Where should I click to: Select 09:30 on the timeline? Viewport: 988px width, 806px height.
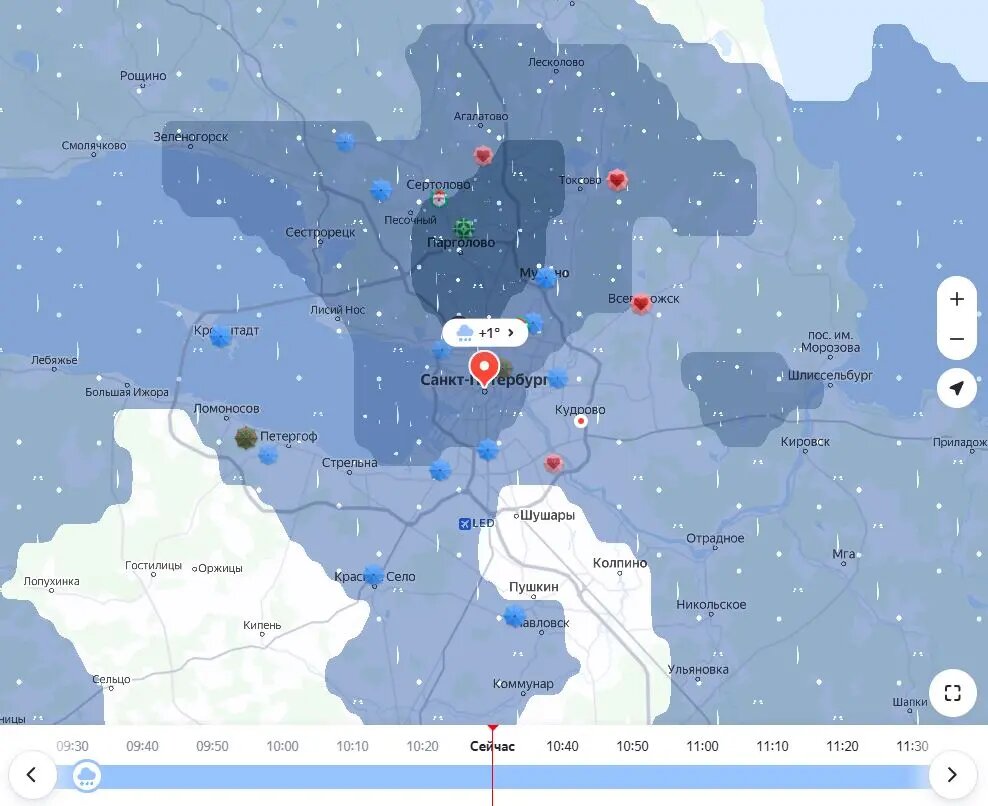[72, 746]
